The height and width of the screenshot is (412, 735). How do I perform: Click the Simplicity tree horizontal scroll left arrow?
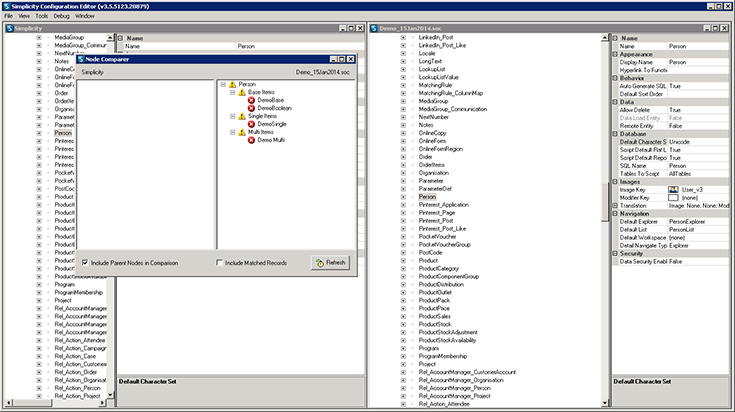(9, 403)
